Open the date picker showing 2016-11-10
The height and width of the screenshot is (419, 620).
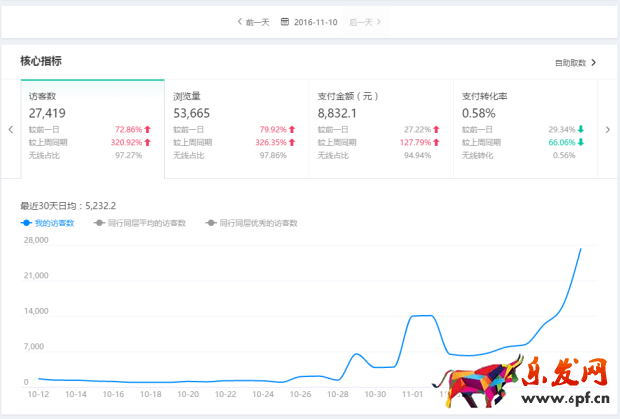coord(315,21)
